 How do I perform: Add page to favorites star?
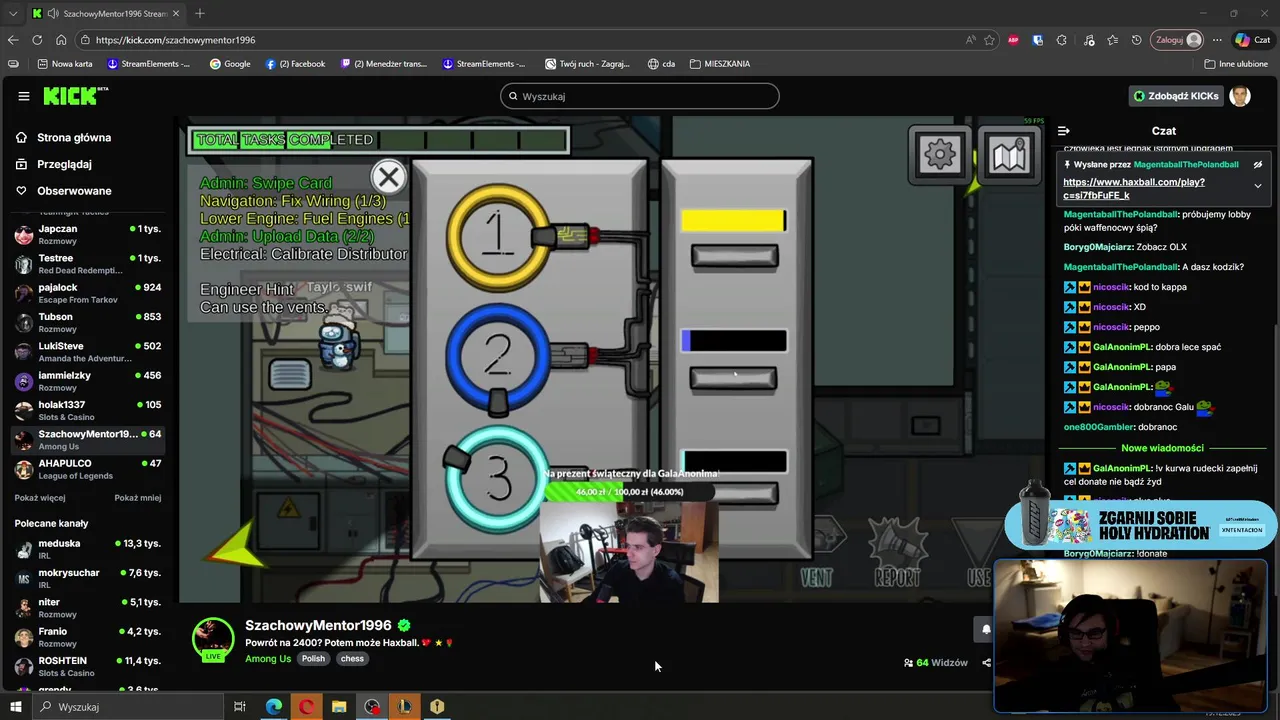(x=989, y=40)
